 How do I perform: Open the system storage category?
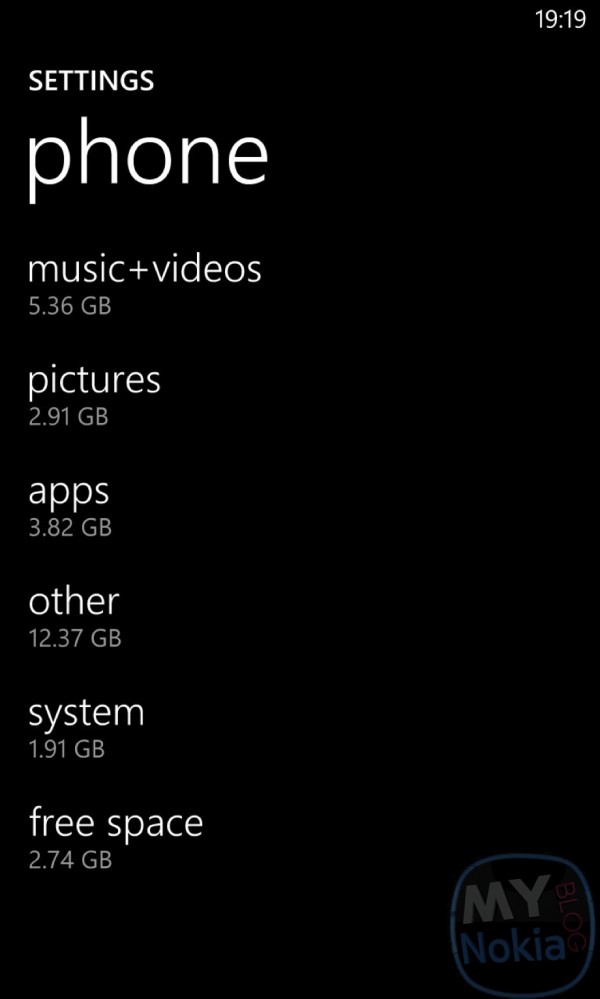(x=86, y=713)
